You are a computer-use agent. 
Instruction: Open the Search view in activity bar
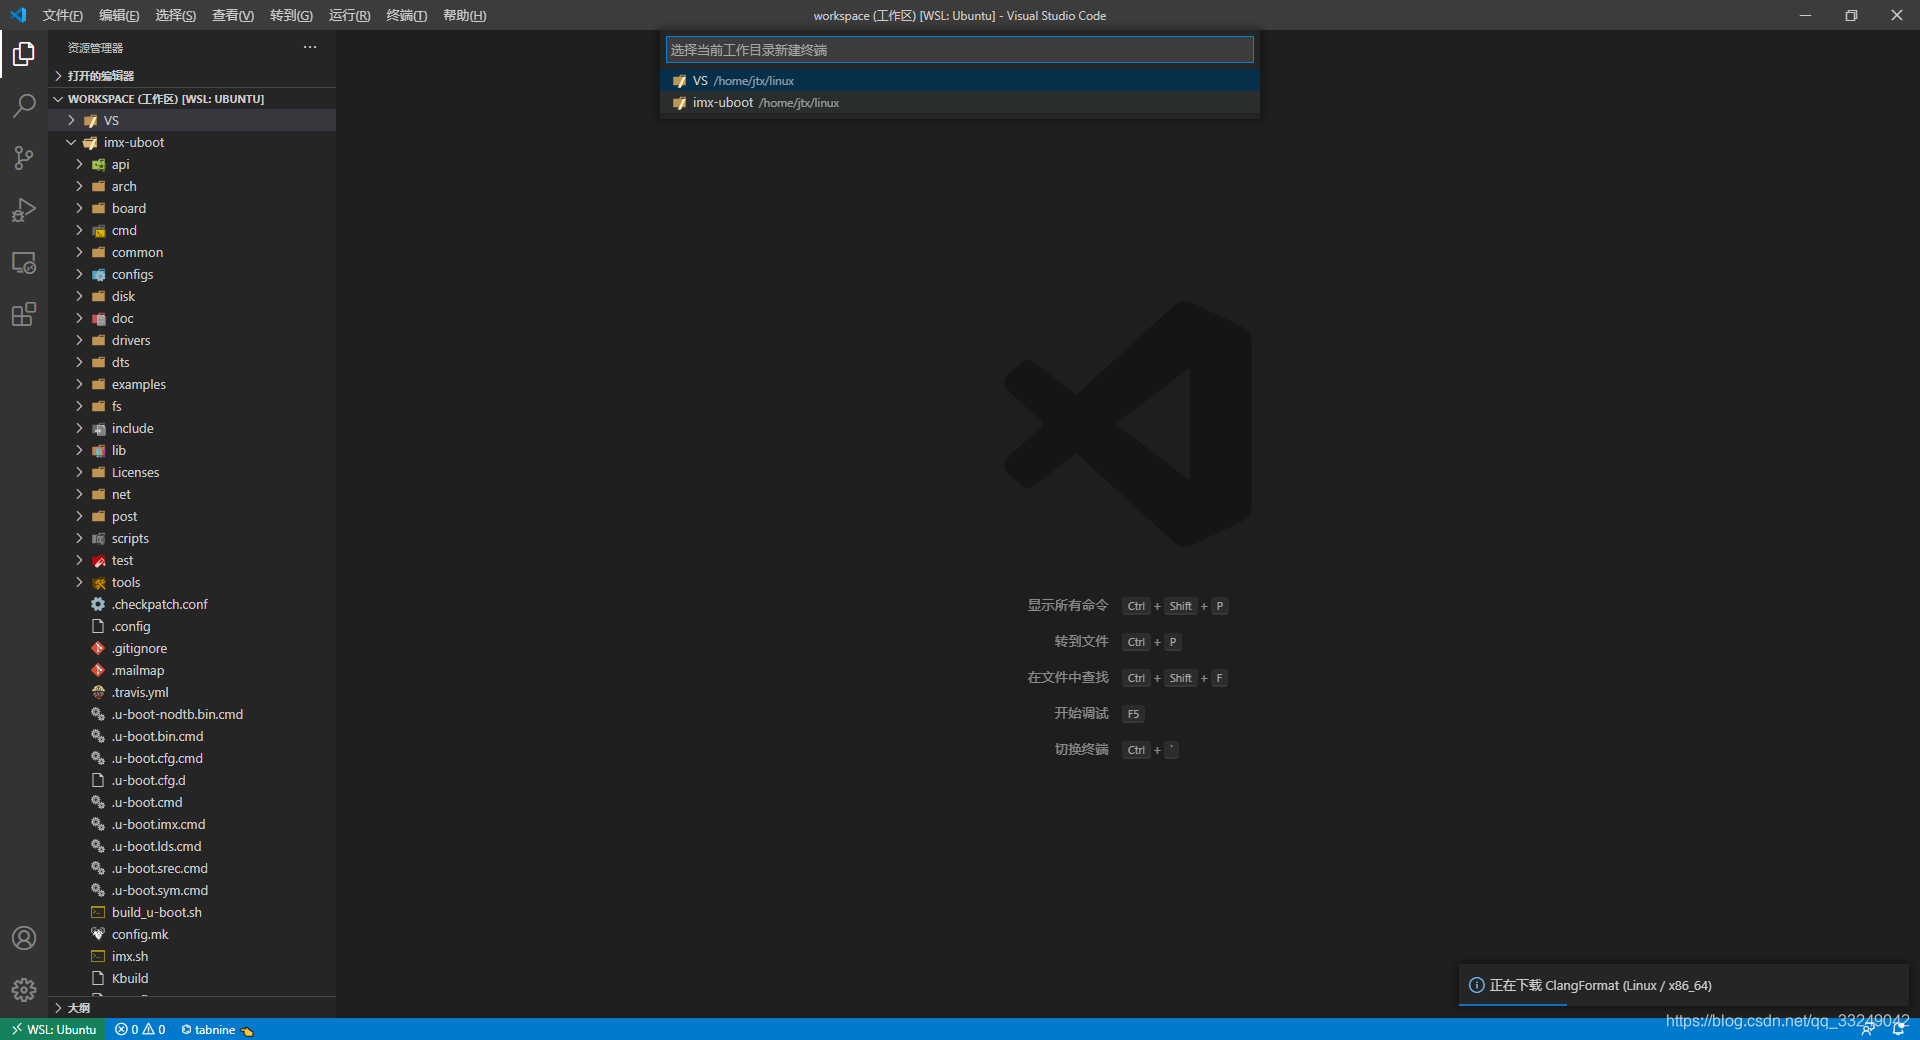(x=24, y=105)
